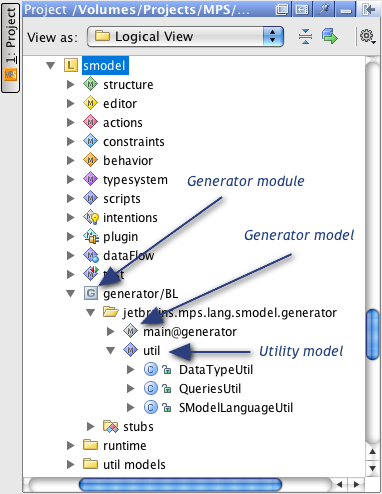
Task: Open the gear settings menu
Action: pyautogui.click(x=368, y=36)
